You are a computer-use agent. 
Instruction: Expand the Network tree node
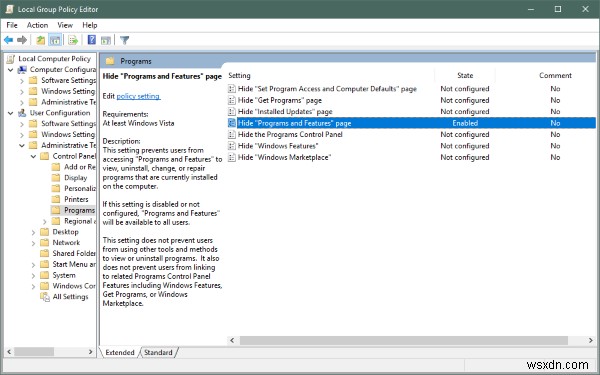tap(33, 243)
